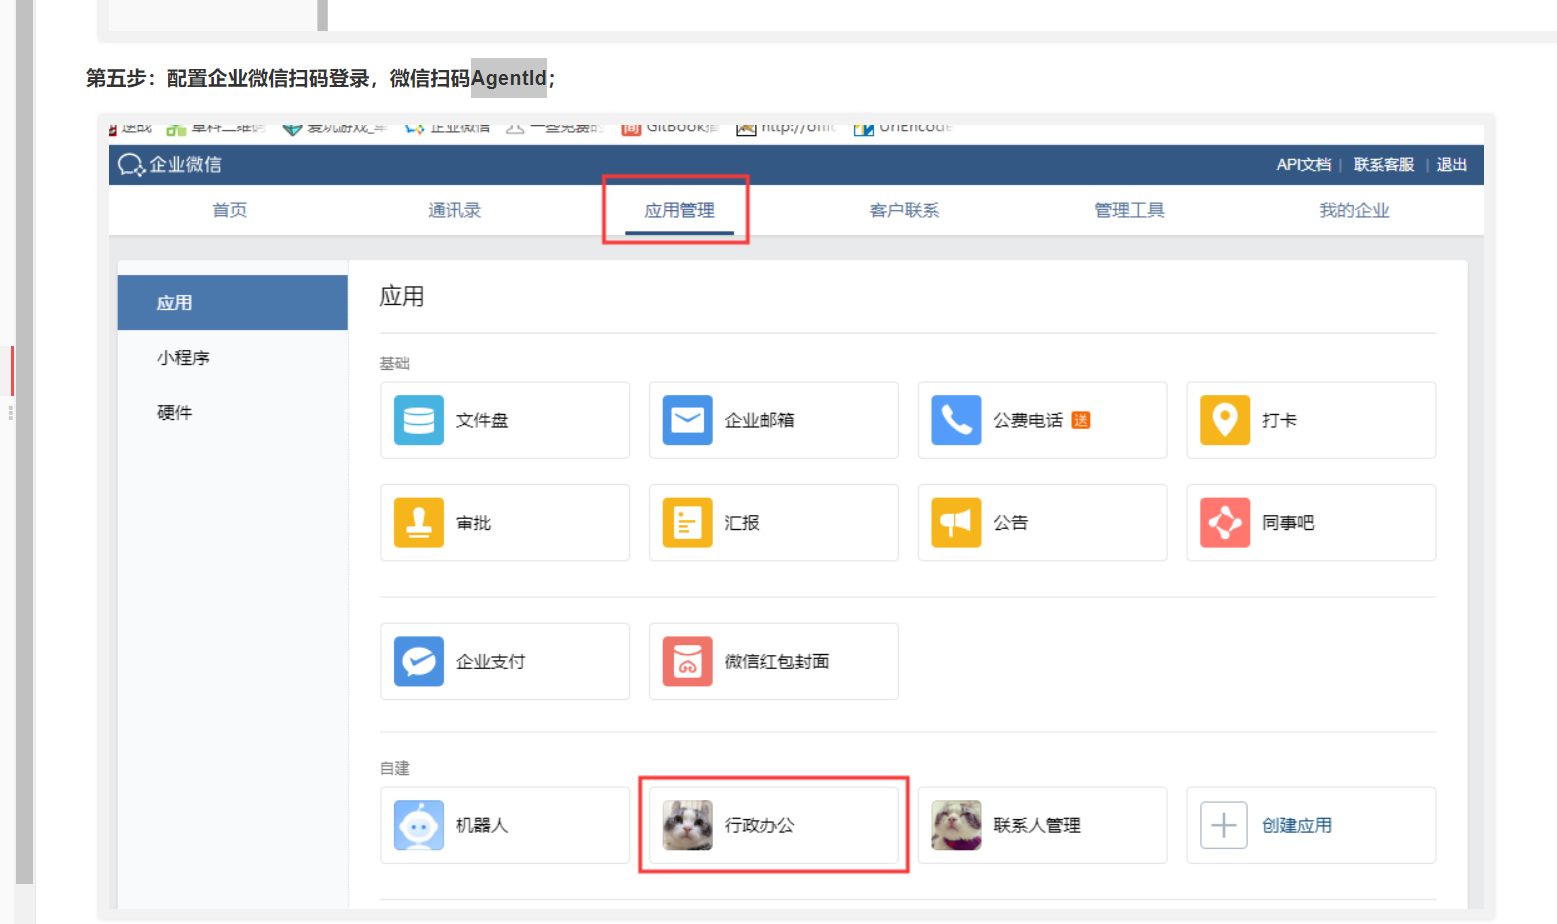Click the 公费电话 label
1557x924 pixels.
click(x=1028, y=420)
